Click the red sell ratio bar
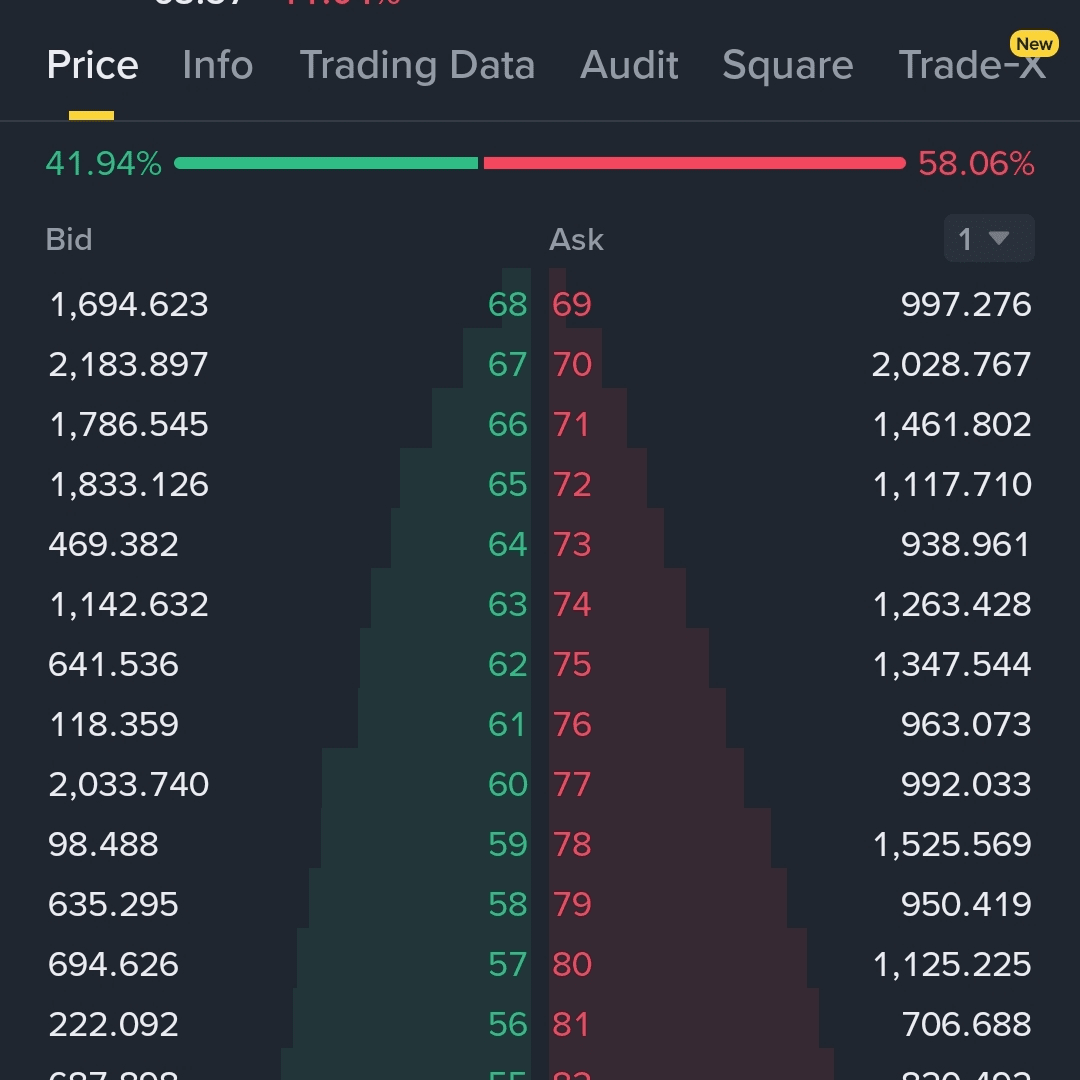Viewport: 1080px width, 1080px height. [694, 163]
